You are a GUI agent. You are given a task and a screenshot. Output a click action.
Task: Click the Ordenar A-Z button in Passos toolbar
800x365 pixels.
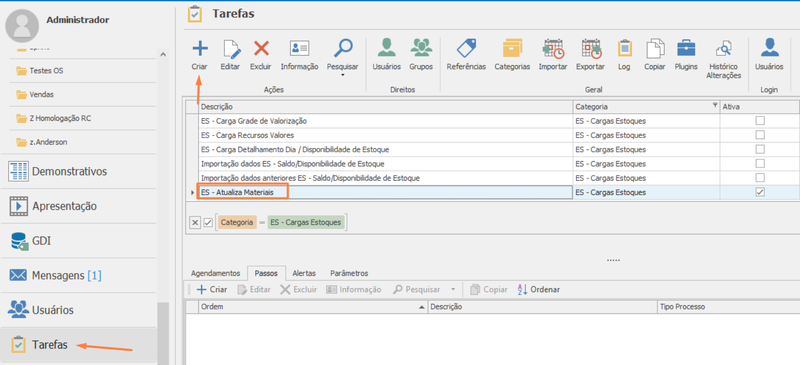click(538, 289)
